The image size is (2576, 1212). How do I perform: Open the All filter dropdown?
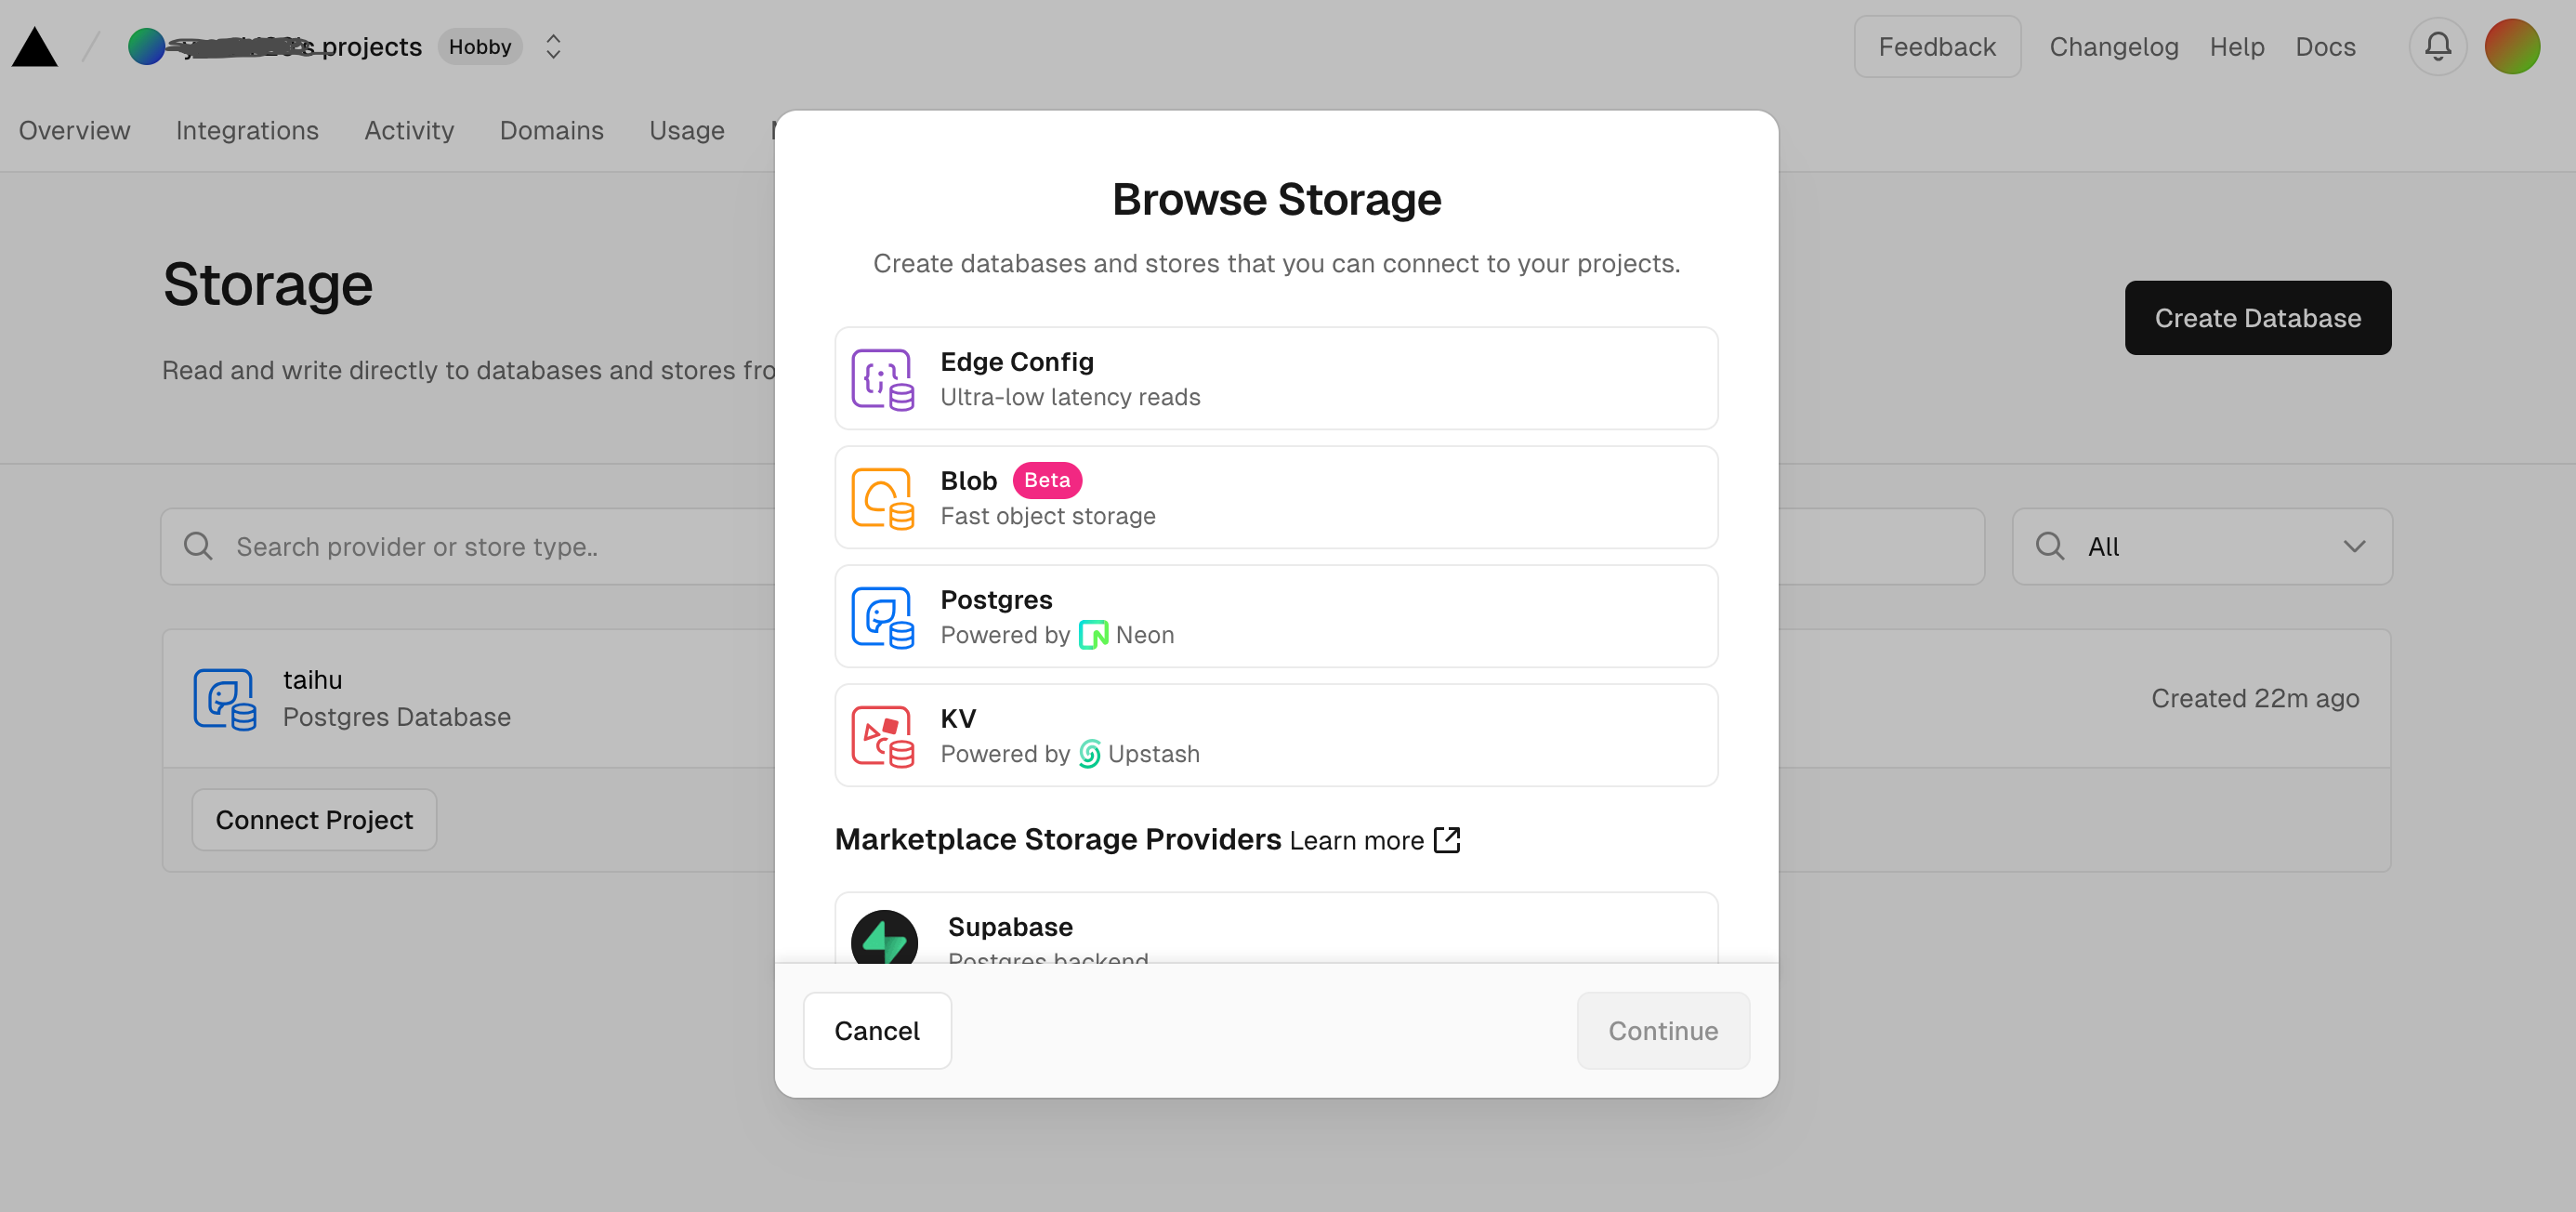2201,547
